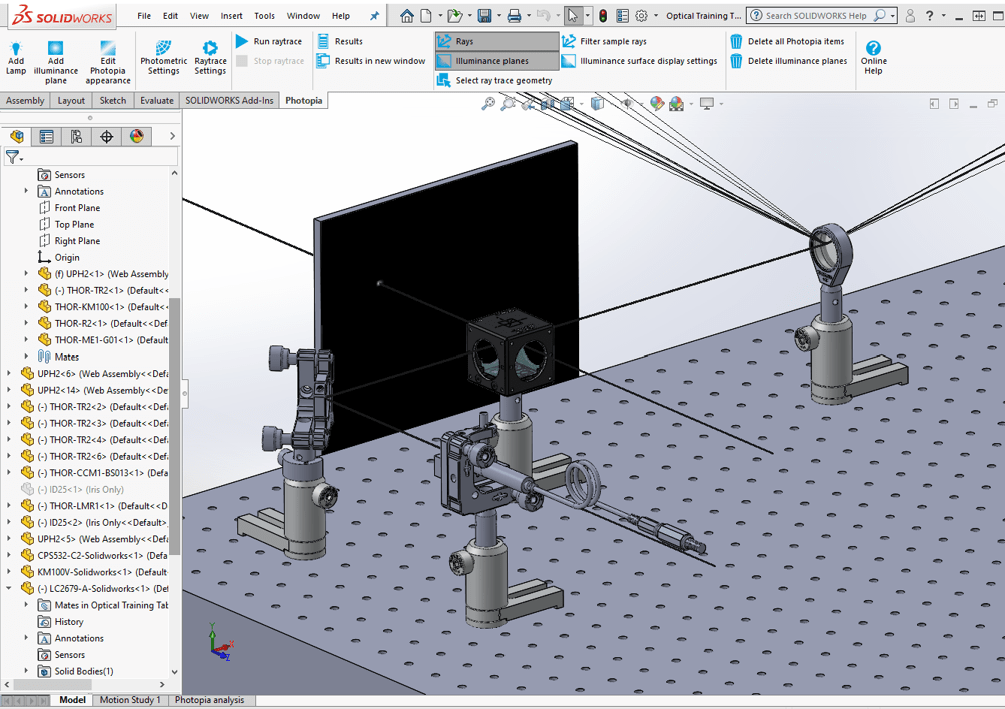Select the Add illuminance plane tool
1005x709 pixels.
click(55, 57)
